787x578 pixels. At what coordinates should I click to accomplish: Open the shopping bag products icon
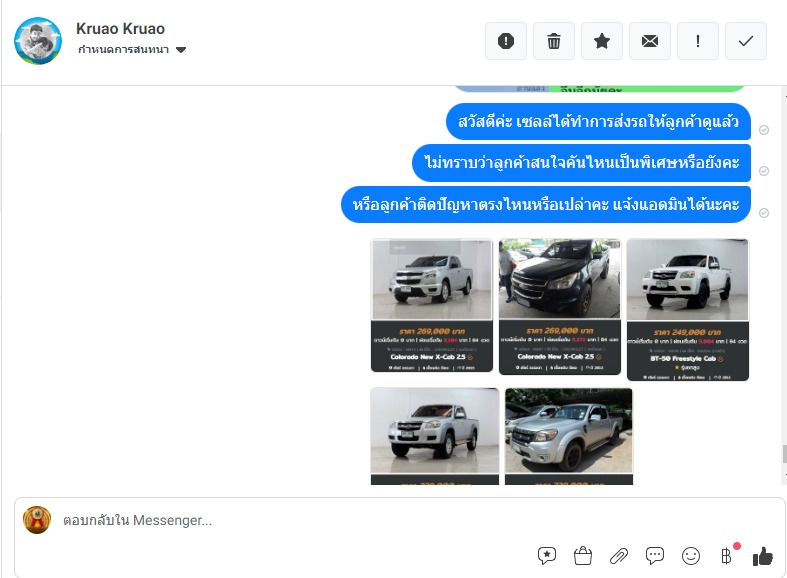[x=583, y=555]
